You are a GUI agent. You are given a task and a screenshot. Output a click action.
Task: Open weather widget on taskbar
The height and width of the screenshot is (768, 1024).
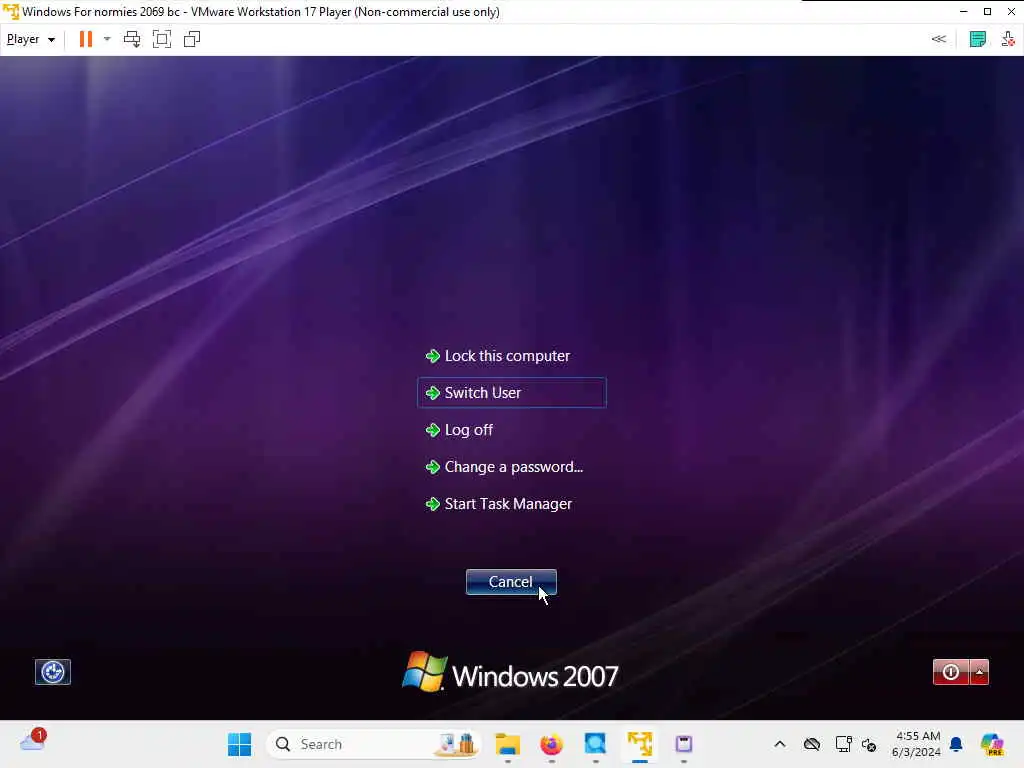(33, 741)
